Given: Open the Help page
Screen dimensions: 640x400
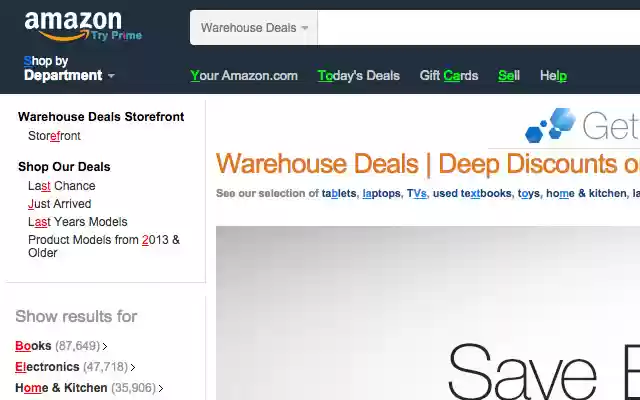Looking at the screenshot, I should [x=553, y=76].
